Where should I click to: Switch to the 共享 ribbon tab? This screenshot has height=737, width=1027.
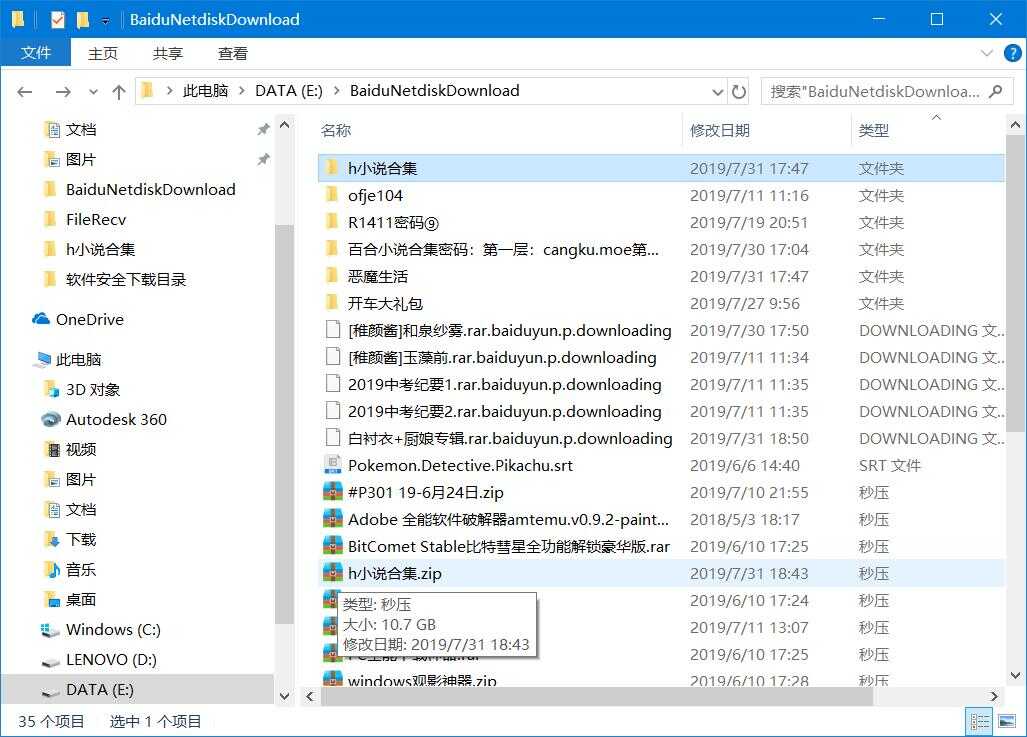point(168,53)
